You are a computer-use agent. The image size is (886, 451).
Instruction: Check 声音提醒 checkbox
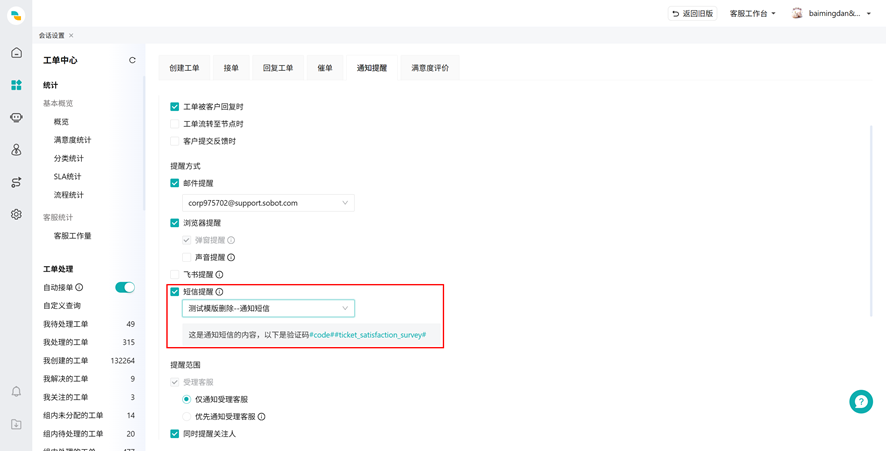tap(186, 257)
